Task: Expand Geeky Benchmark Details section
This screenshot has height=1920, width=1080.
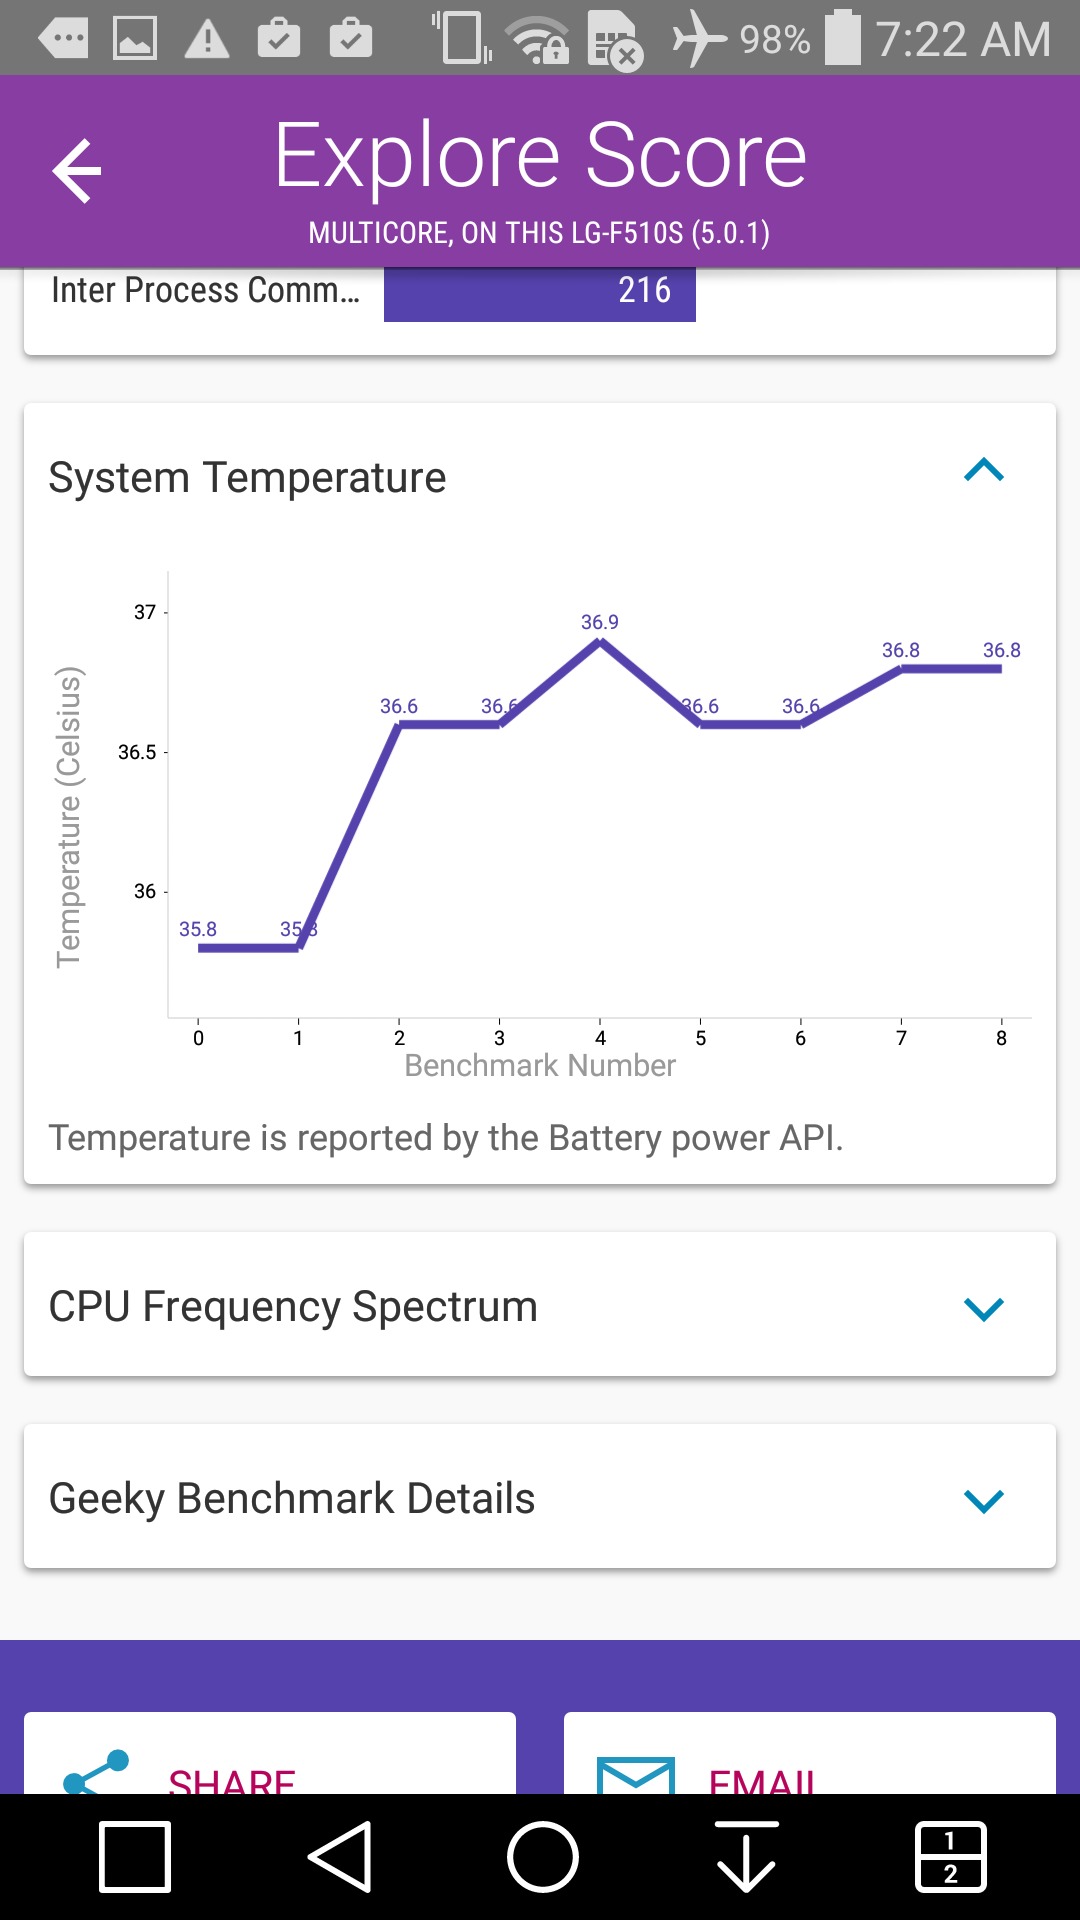Action: click(984, 1500)
